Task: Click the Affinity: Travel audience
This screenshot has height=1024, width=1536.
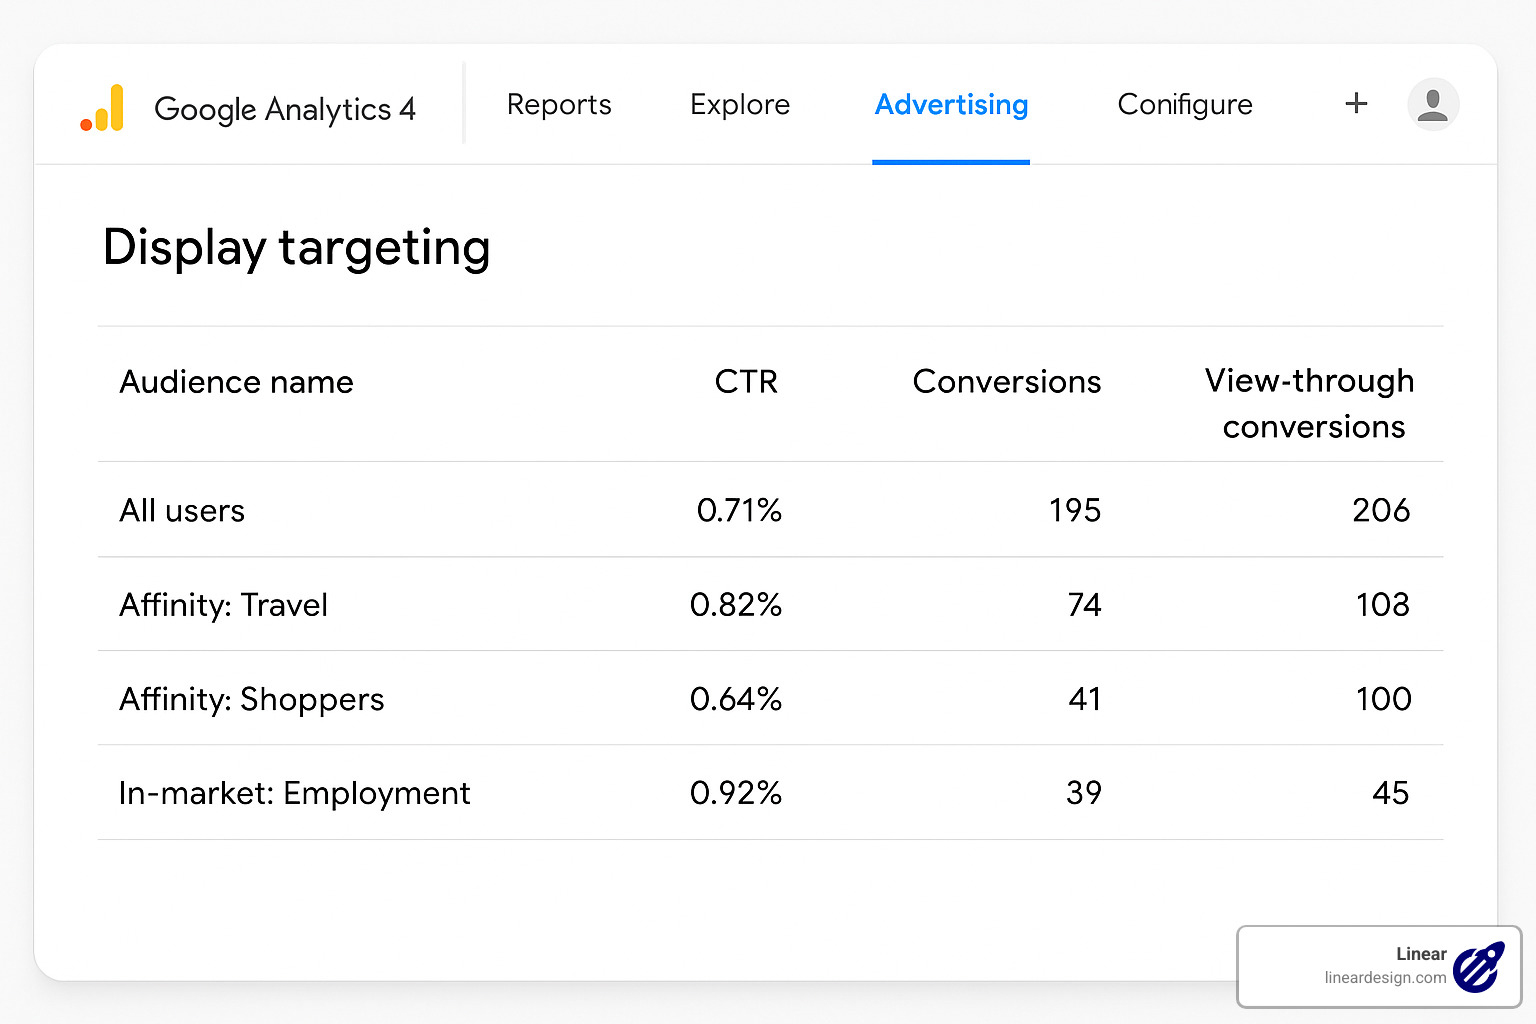Action: [224, 605]
